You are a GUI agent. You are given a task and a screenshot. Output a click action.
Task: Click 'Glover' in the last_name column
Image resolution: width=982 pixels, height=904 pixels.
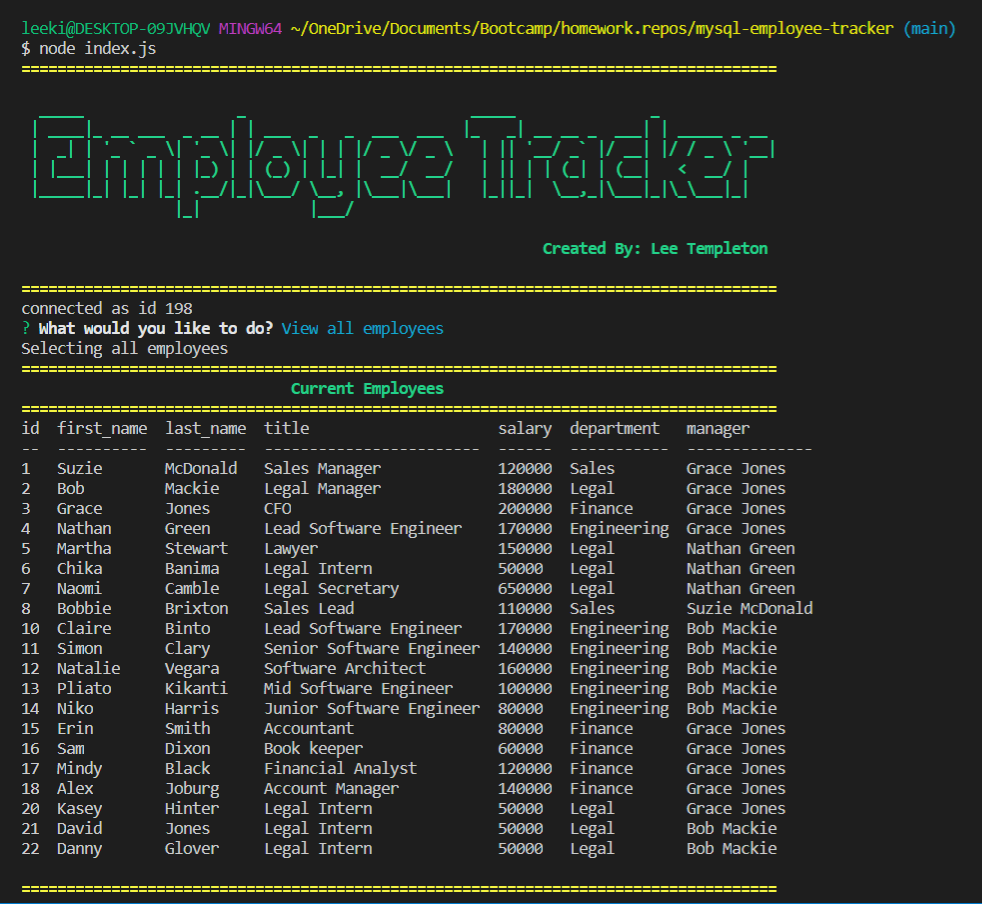tap(192, 849)
